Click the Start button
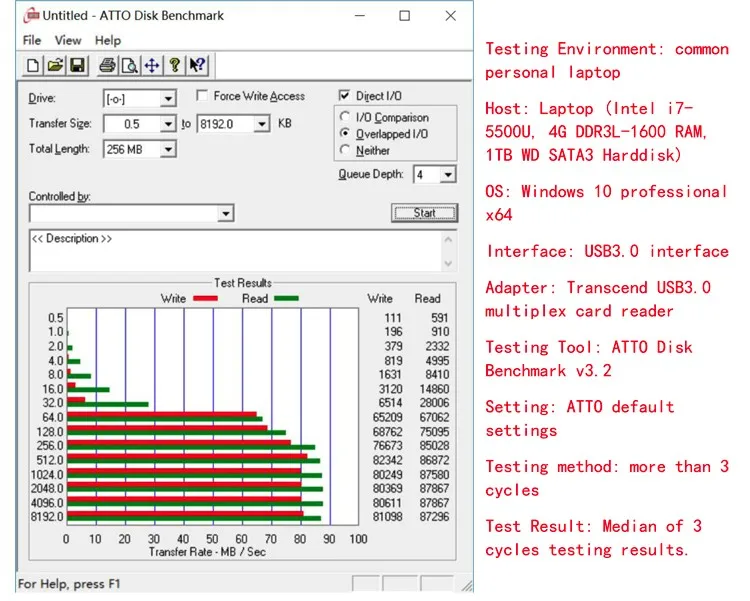Viewport: 750px width, 601px height. (x=424, y=213)
